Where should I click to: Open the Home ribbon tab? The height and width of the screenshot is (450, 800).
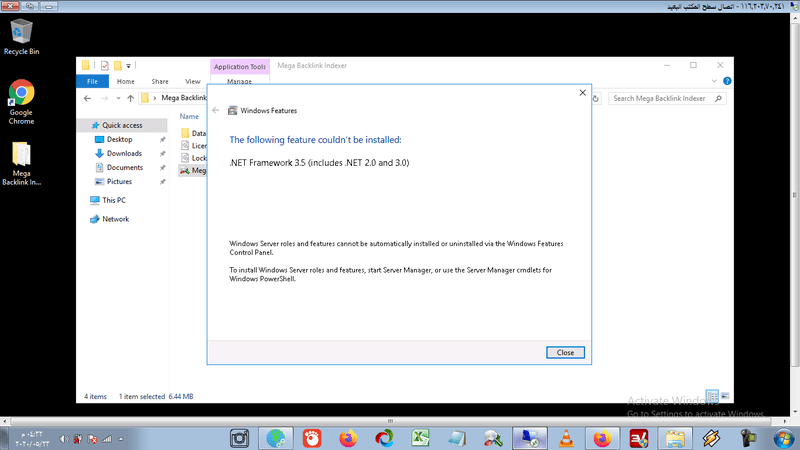[x=126, y=81]
